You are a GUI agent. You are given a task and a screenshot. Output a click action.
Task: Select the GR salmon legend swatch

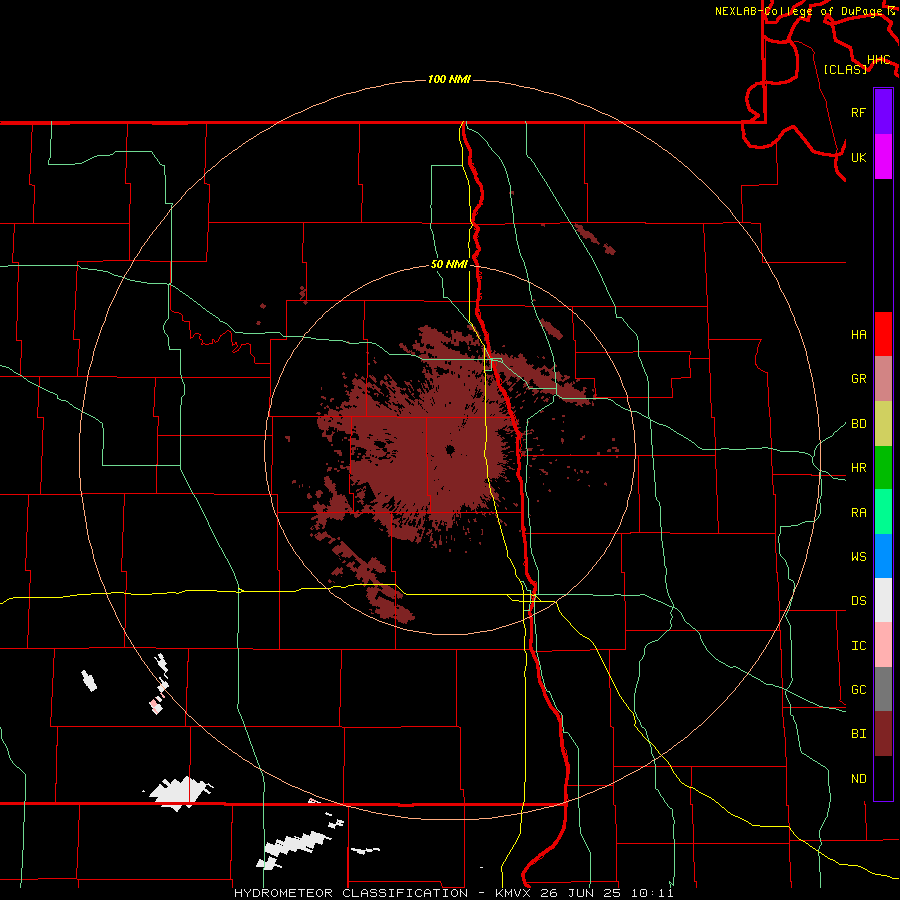coord(883,379)
